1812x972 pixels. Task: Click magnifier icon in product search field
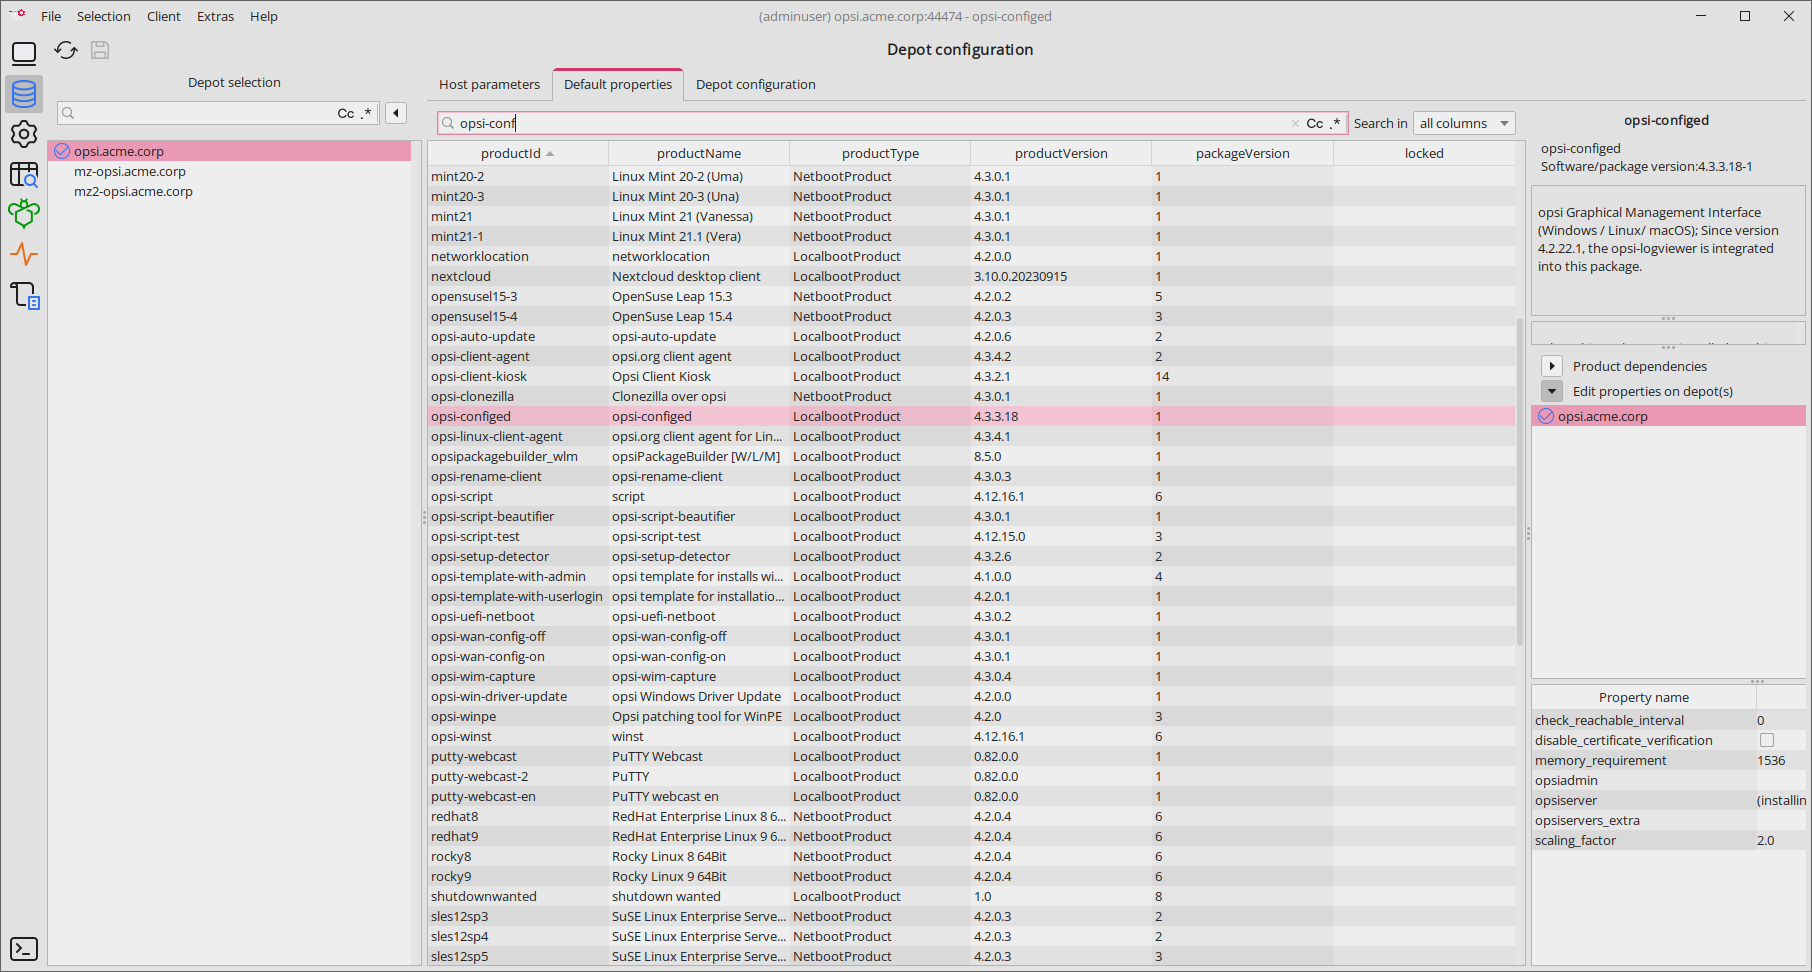coord(448,123)
